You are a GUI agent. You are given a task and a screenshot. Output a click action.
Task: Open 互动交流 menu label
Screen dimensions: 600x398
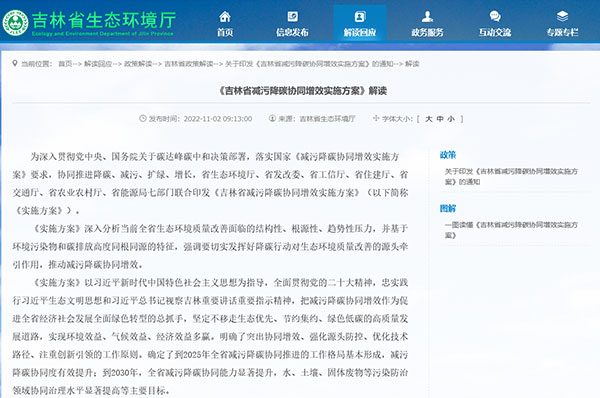tap(495, 33)
